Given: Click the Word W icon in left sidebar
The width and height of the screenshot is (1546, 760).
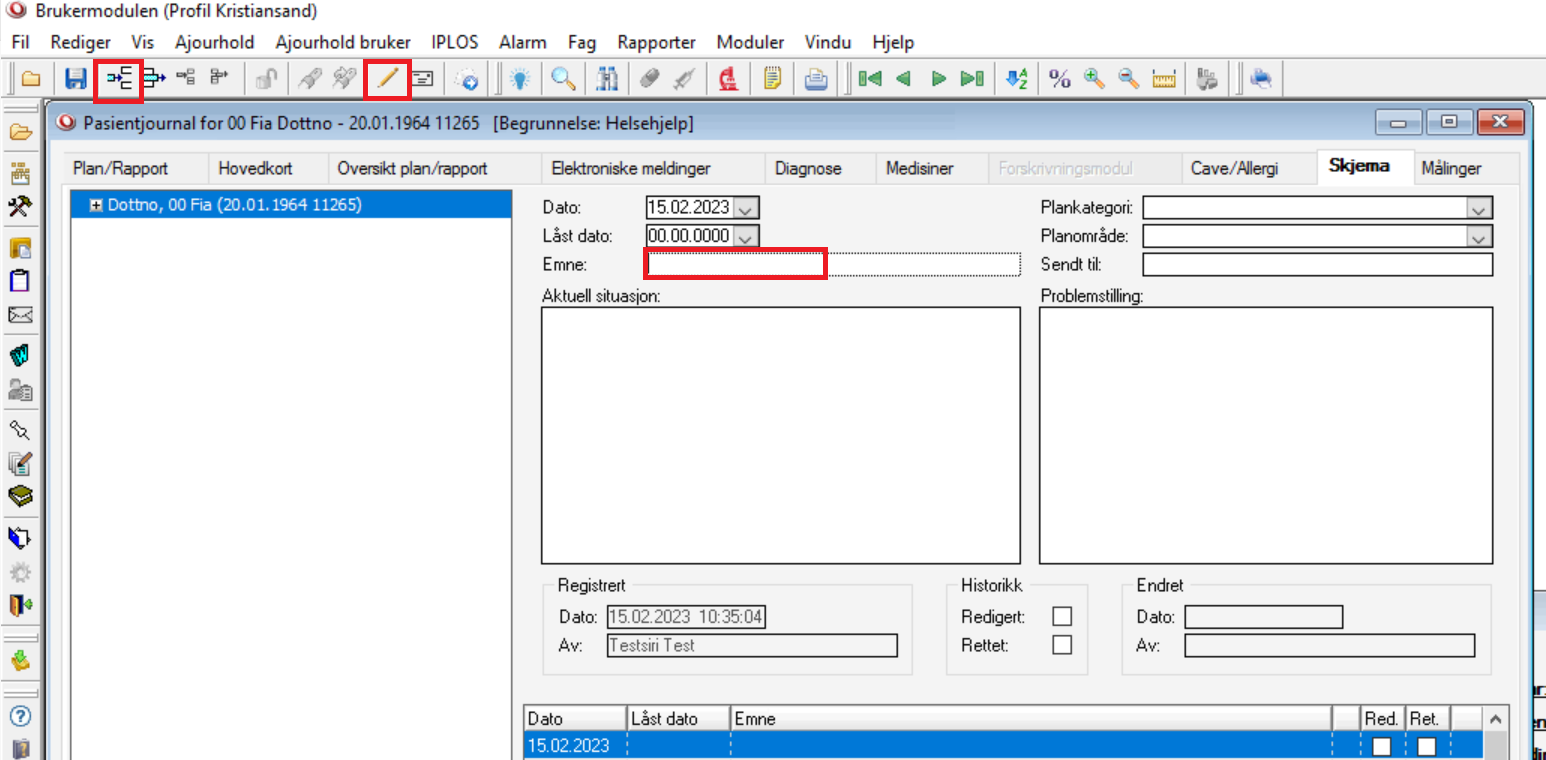Looking at the screenshot, I should [20, 355].
